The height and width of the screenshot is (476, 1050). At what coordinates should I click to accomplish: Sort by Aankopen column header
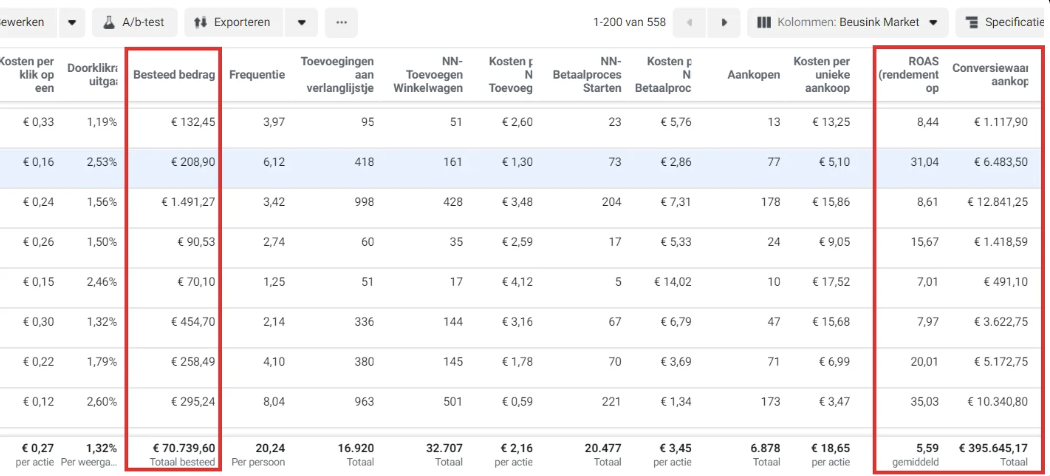click(x=753, y=75)
